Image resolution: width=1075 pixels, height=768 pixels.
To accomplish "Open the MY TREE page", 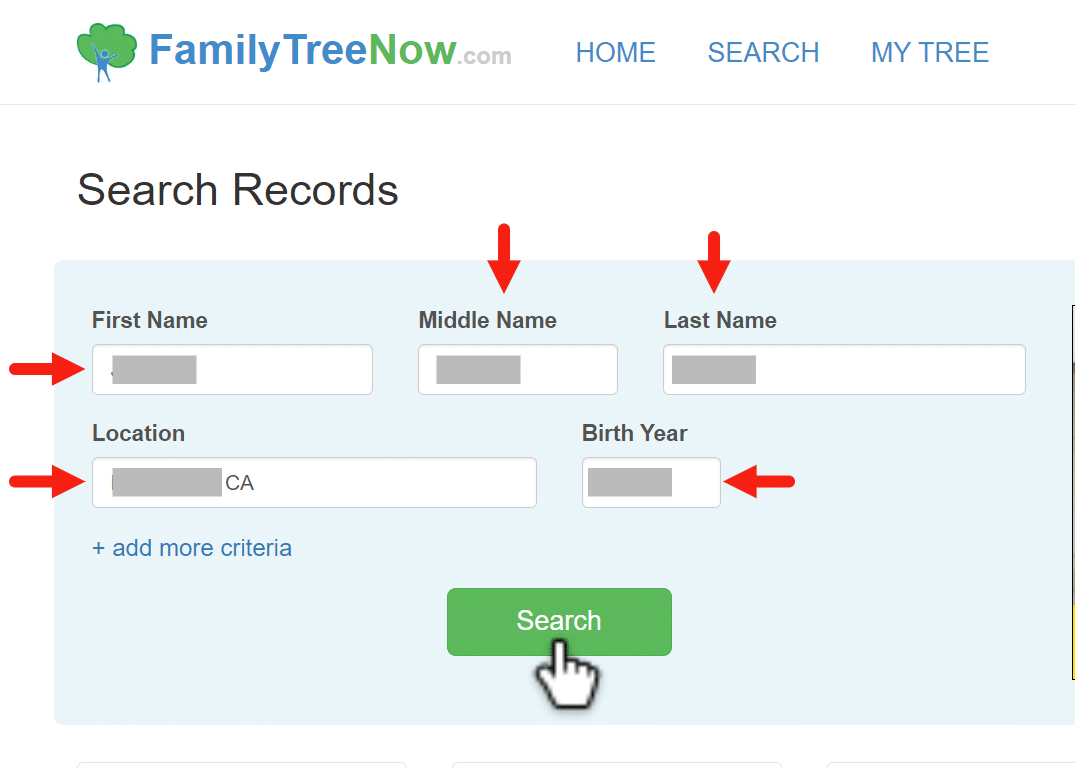I will (x=929, y=53).
